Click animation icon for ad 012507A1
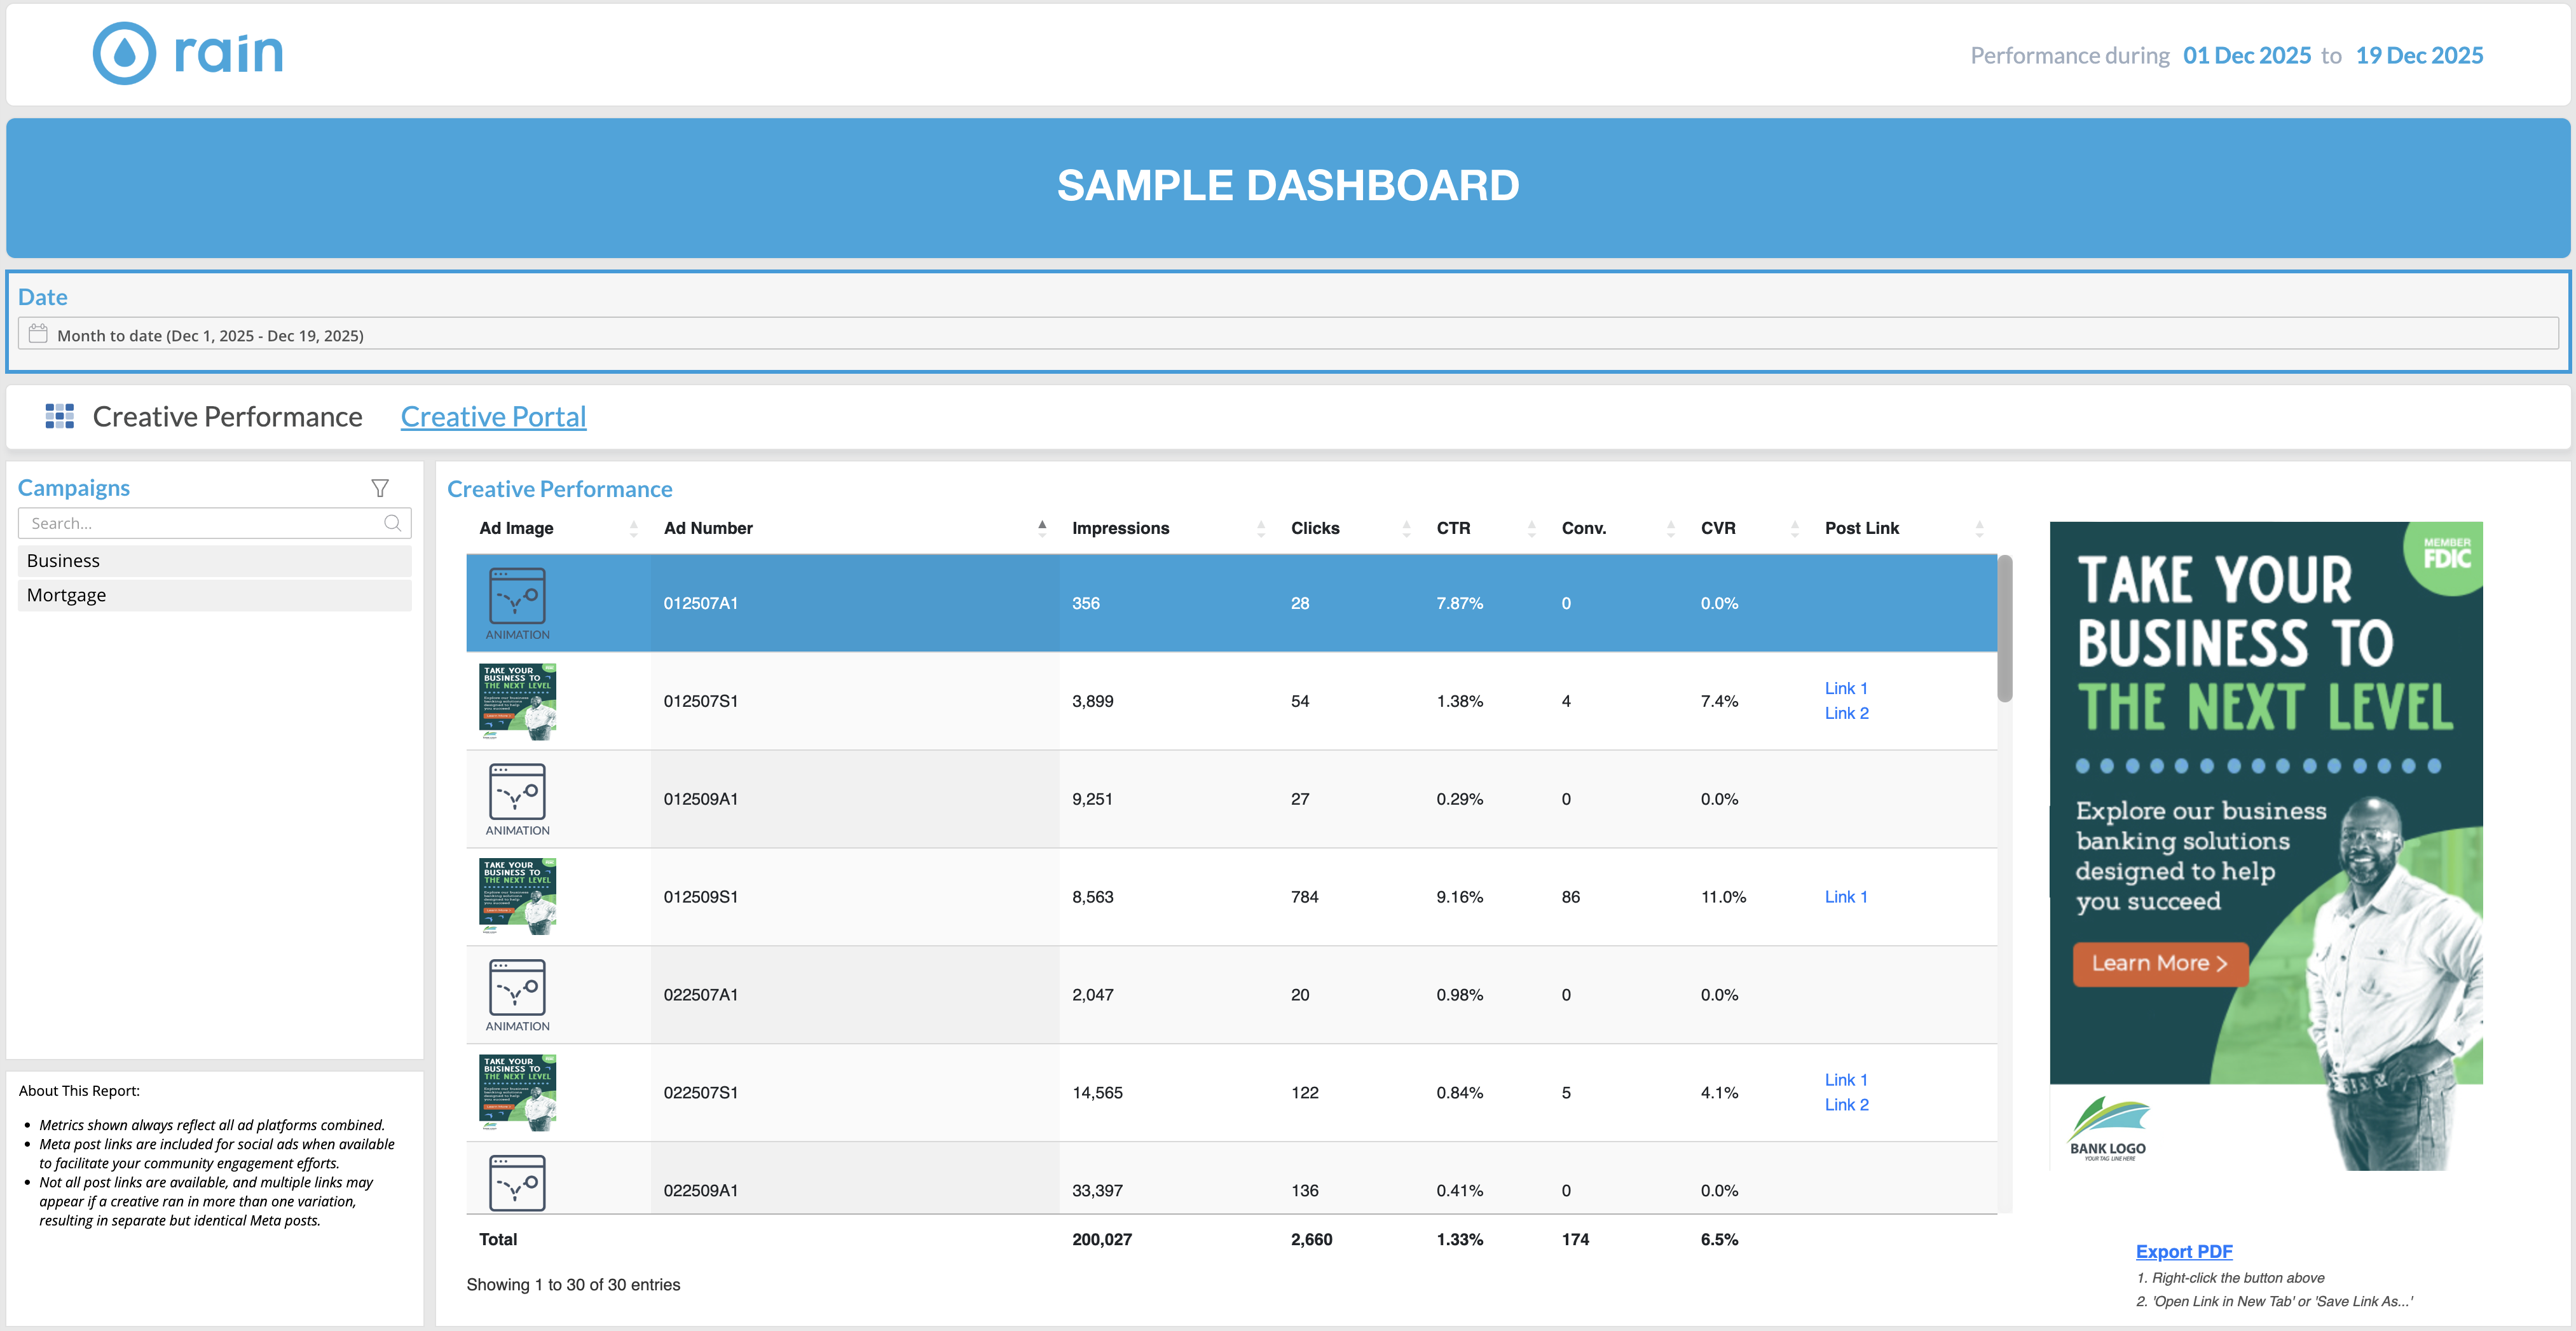 pyautogui.click(x=517, y=596)
